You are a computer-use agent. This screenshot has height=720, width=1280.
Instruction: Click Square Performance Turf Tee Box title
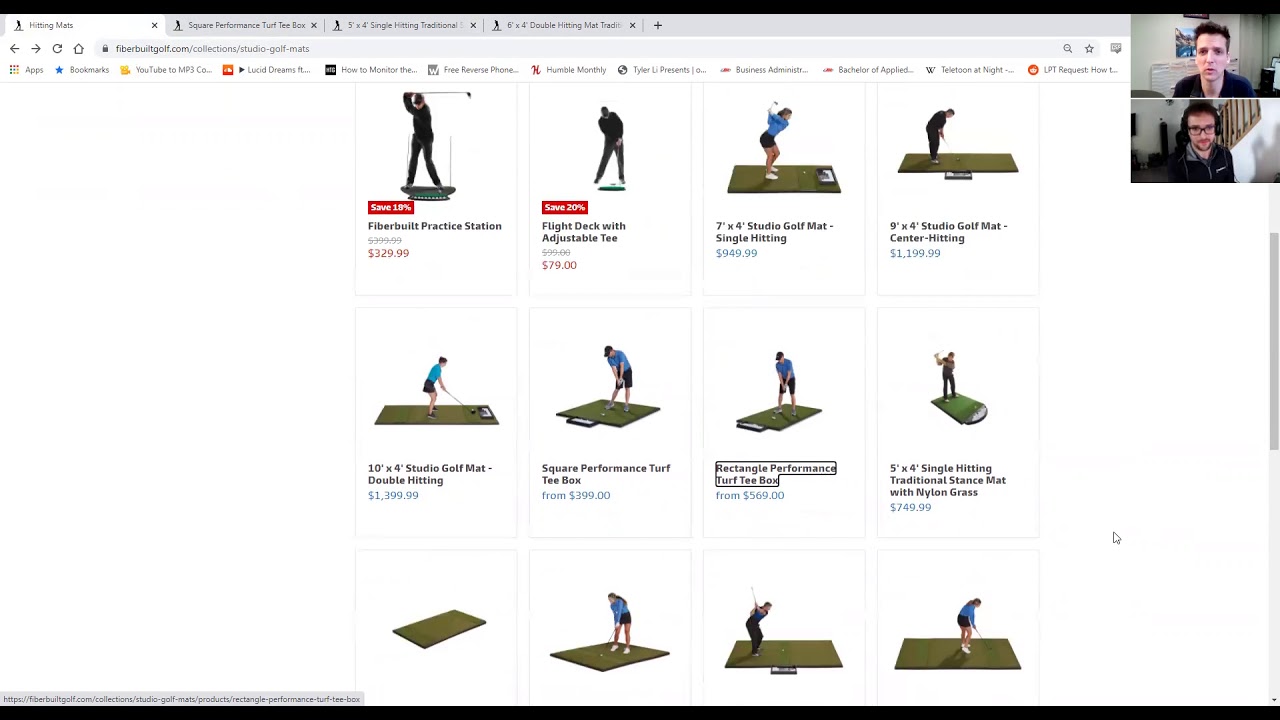tap(606, 474)
